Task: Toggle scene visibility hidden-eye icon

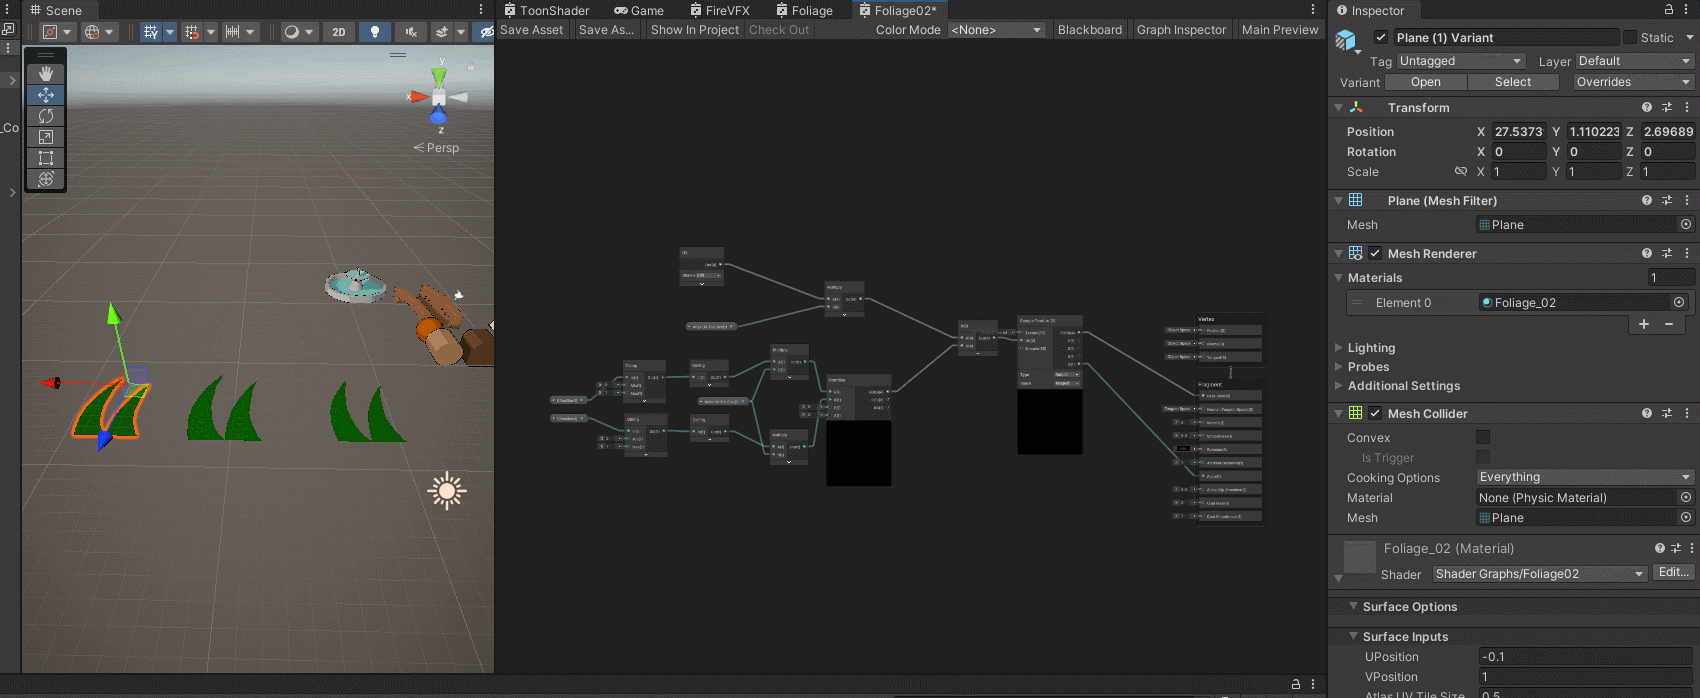Action: point(486,32)
